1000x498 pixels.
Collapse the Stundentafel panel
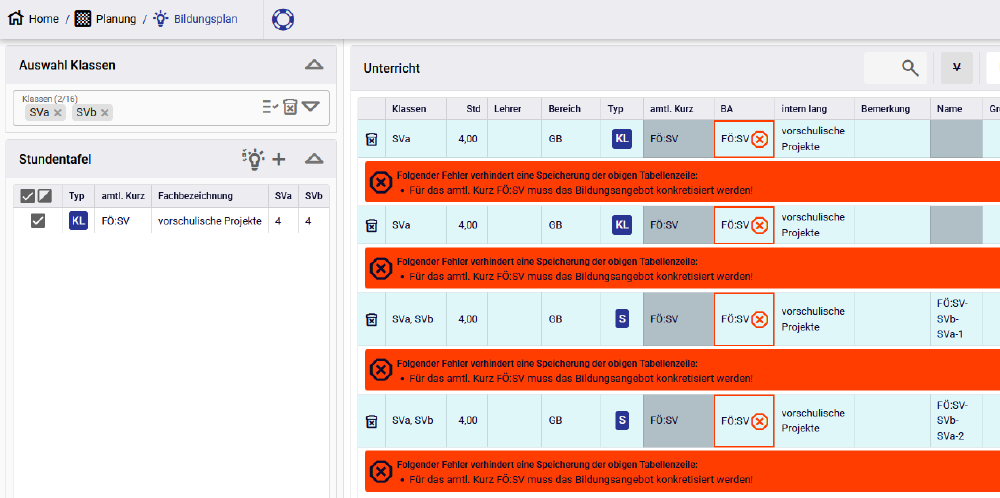pyautogui.click(x=314, y=159)
